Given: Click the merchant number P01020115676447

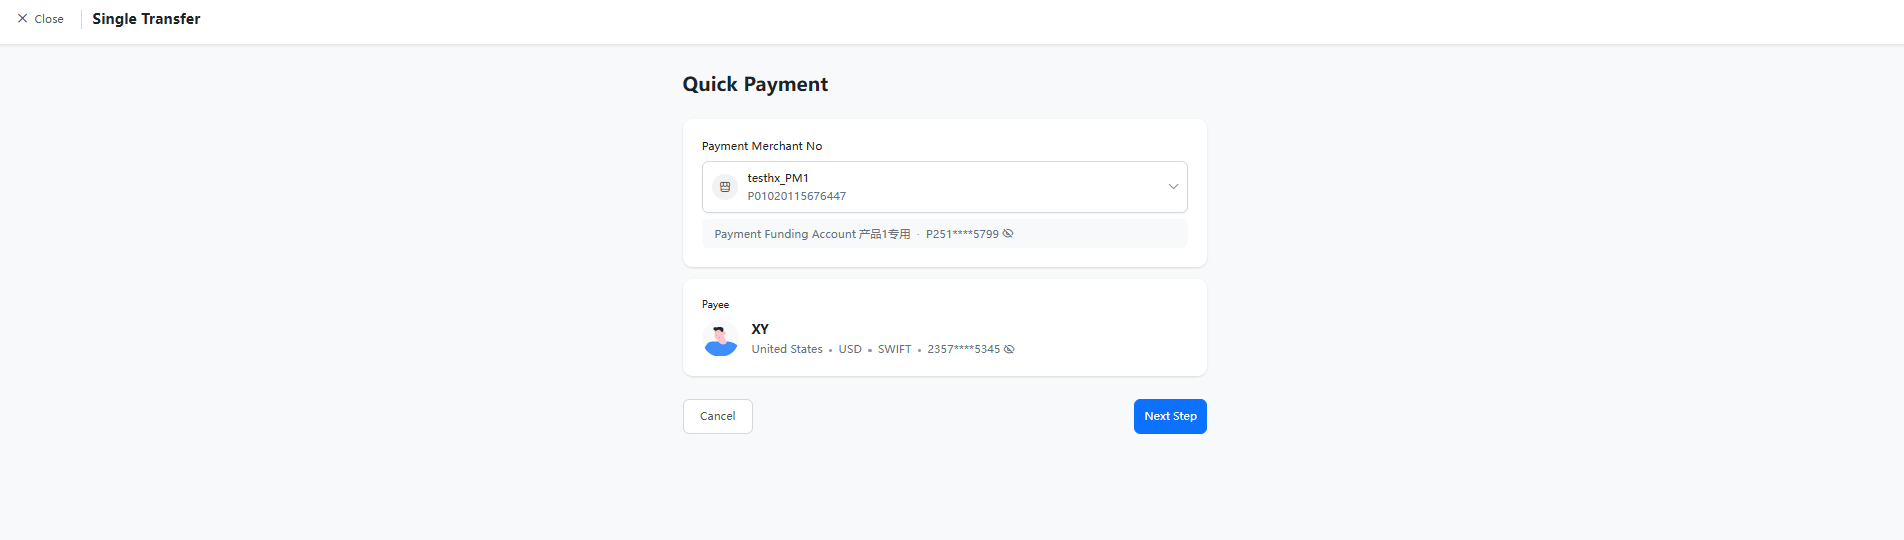Looking at the screenshot, I should [x=796, y=196].
